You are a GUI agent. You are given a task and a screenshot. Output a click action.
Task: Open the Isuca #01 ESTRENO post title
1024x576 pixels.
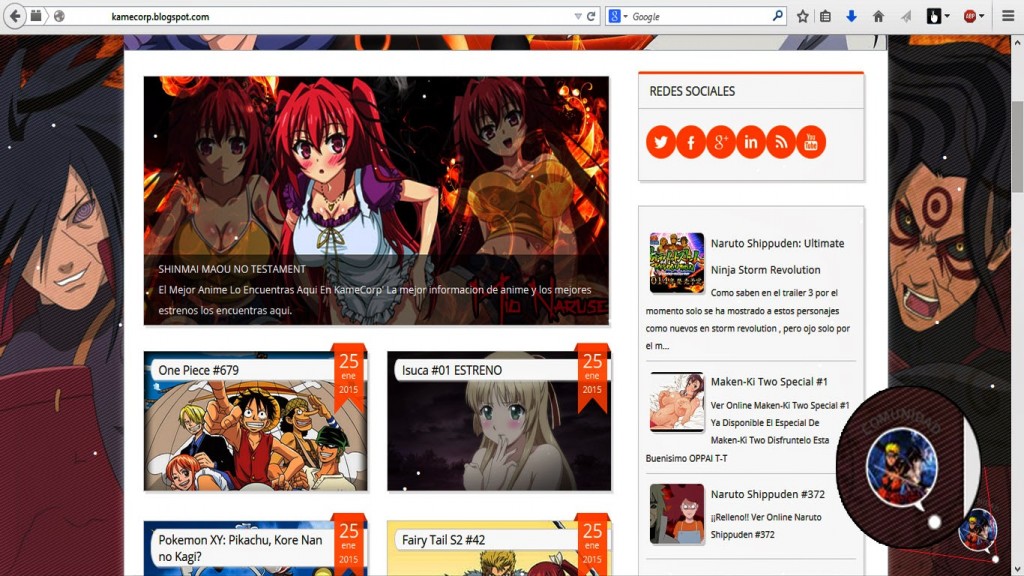[452, 370]
